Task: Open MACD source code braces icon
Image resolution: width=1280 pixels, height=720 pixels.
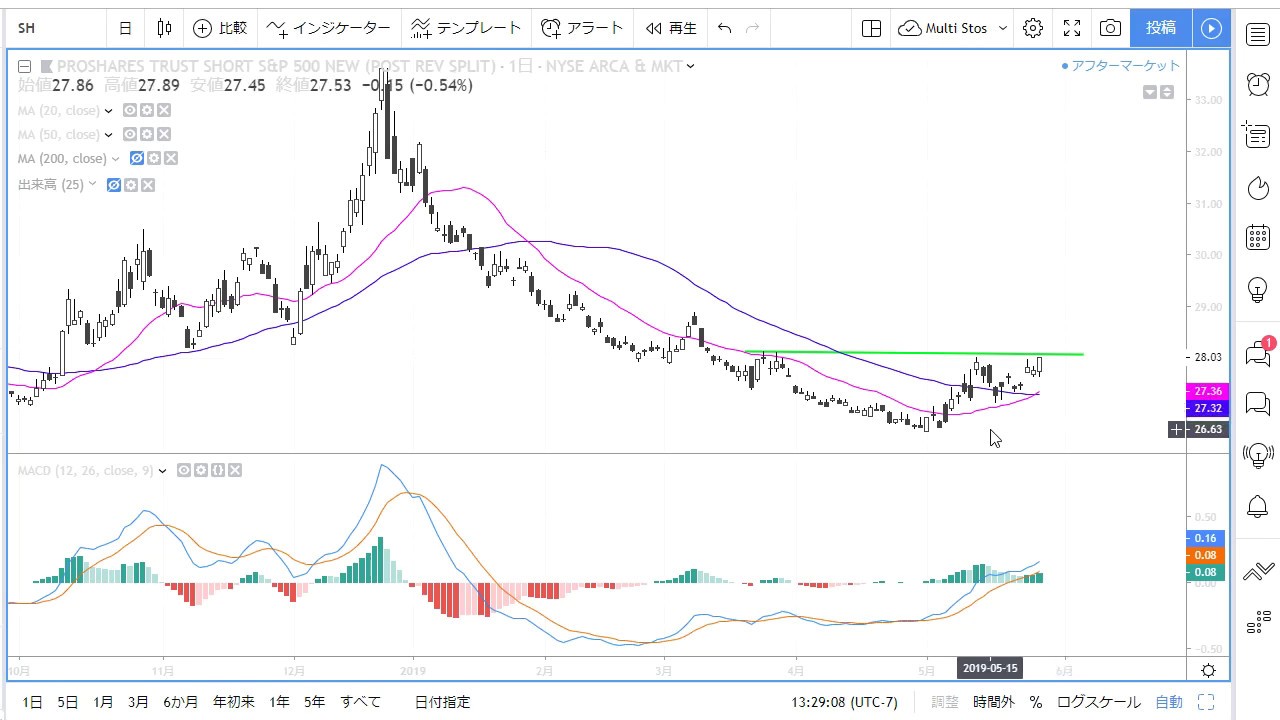Action: (217, 470)
